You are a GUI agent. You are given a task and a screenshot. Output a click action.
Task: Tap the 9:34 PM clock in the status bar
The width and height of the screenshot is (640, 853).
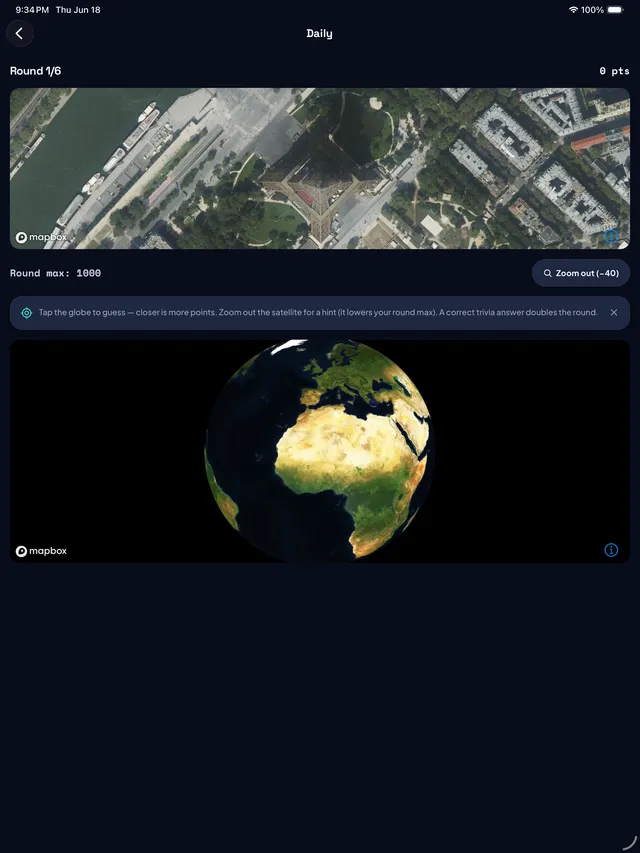[32, 10]
